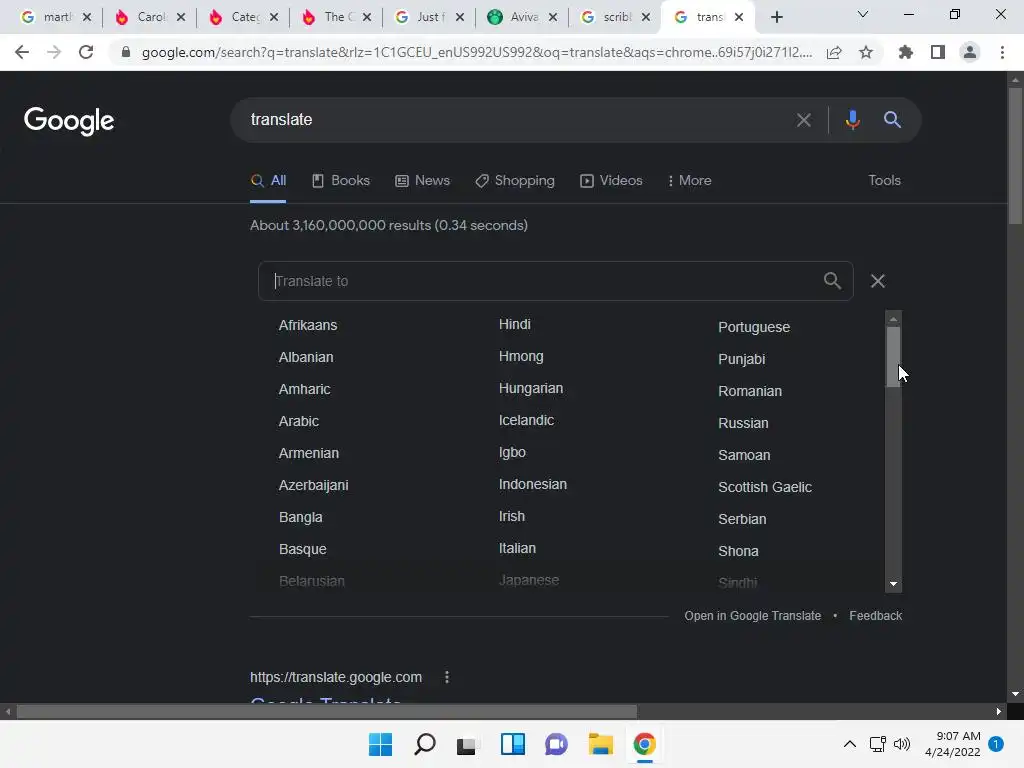
Task: Choose Italian as the target language
Action: point(517,549)
